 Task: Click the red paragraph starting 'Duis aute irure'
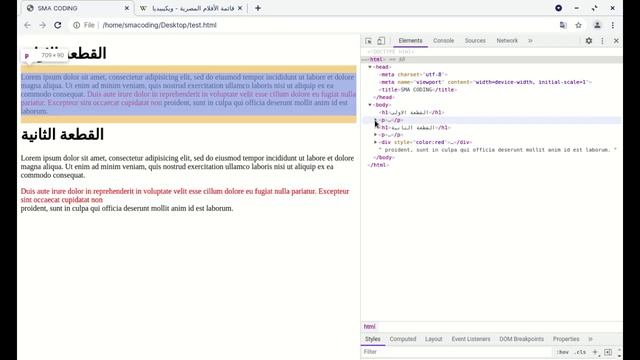[185, 196]
